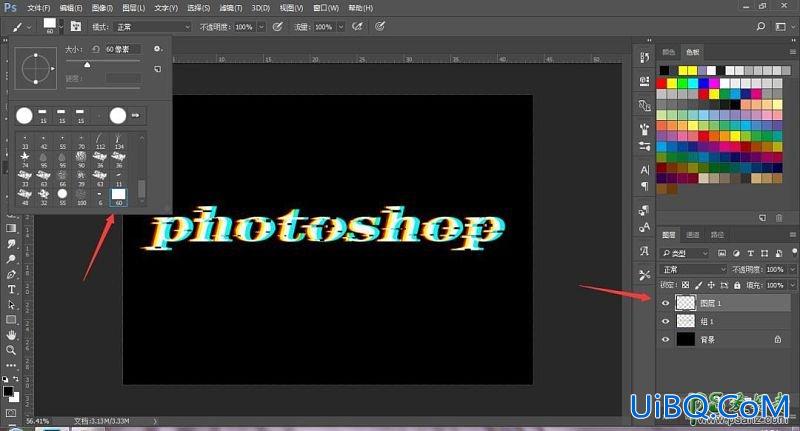
Task: Hide layer 图层 1 via eye icon
Action: [665, 303]
